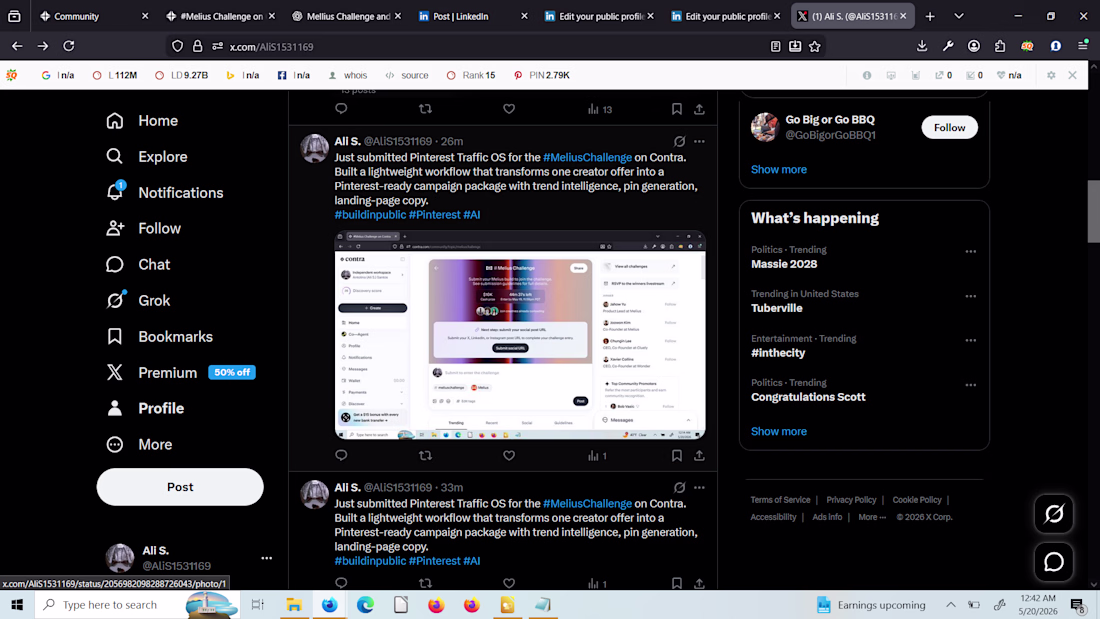The image size is (1100, 619).
Task: Reply to the 33m post
Action: coord(341,583)
